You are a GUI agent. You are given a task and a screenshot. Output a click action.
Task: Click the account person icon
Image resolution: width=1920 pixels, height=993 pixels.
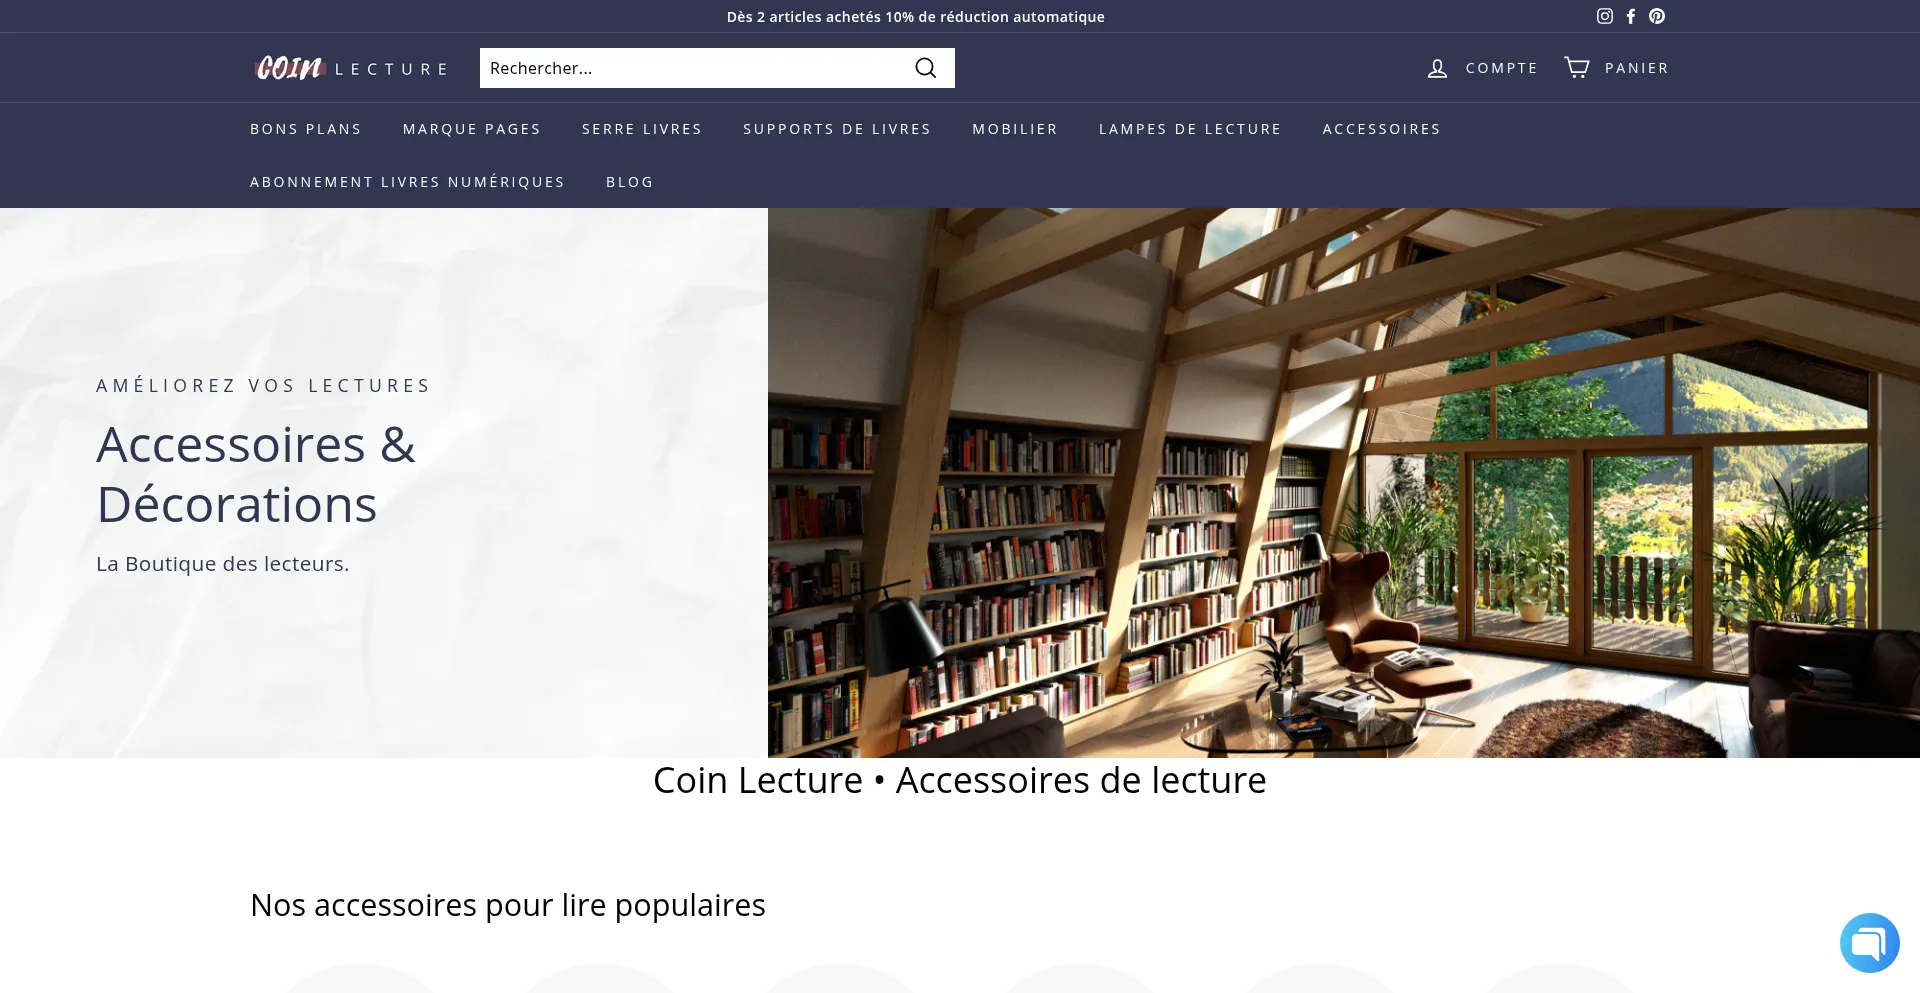pos(1437,68)
